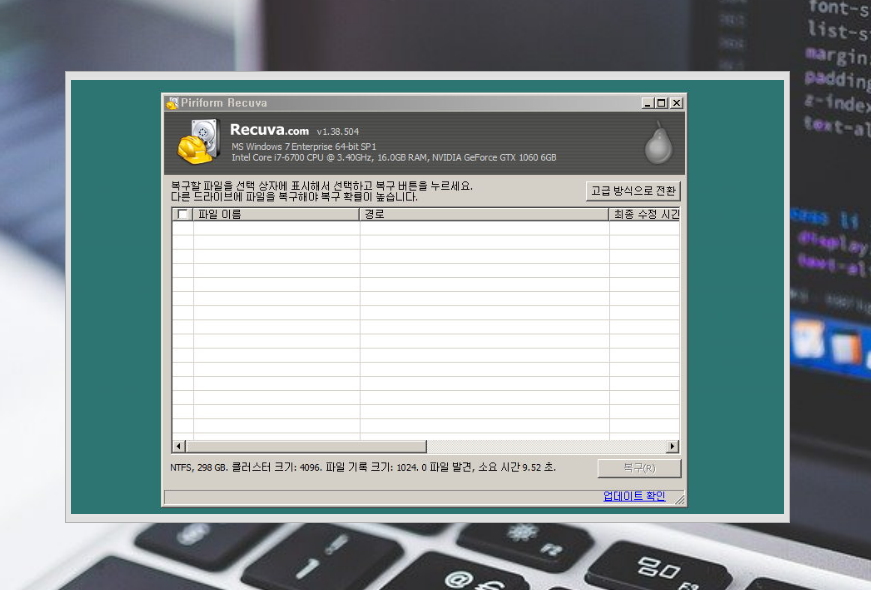Click the MS Windows 7 Enterprise text
871x590 pixels.
304,147
